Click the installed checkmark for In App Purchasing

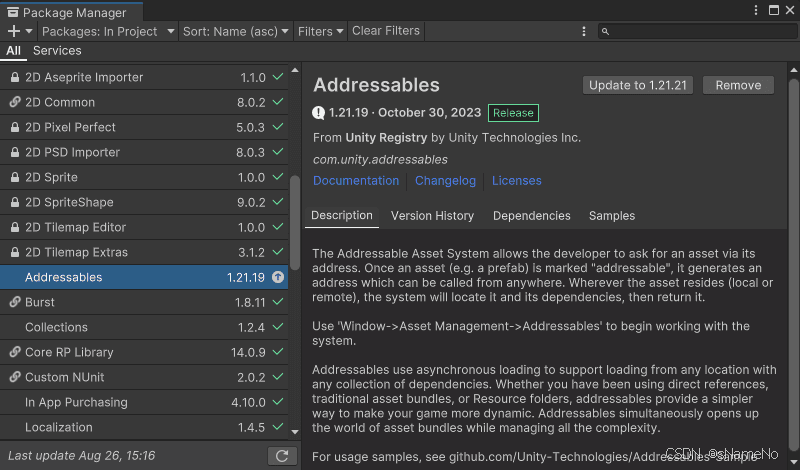pyautogui.click(x=278, y=402)
